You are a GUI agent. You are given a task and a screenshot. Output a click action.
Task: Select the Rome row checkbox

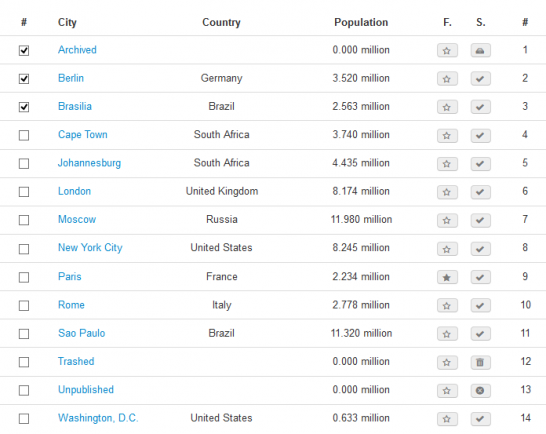coord(24,305)
